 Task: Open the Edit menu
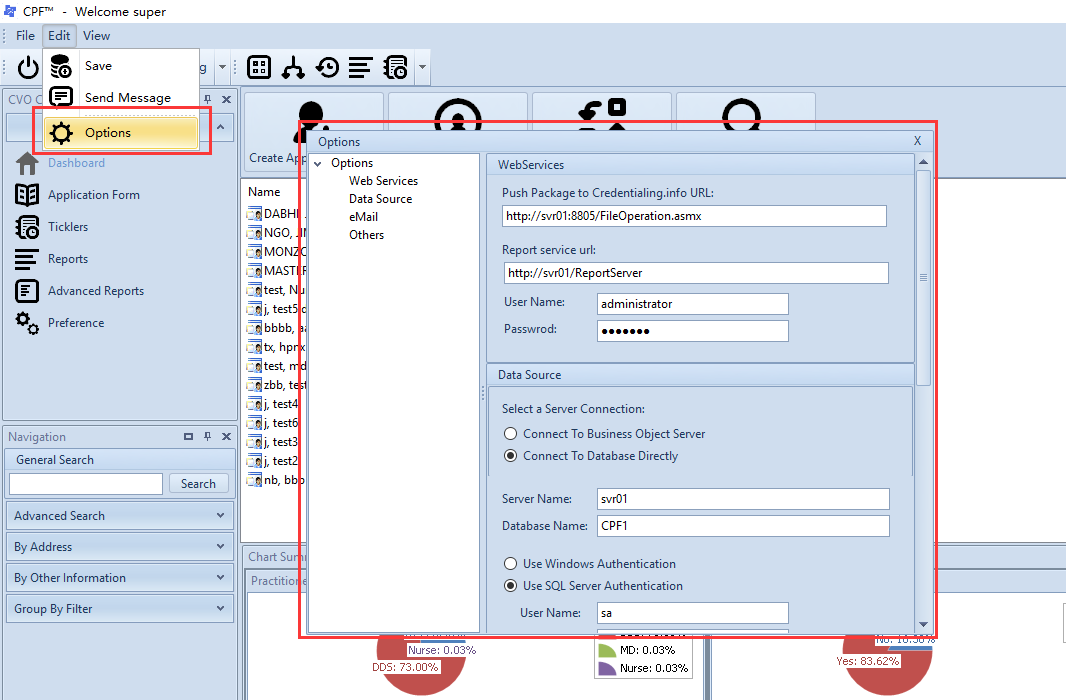click(x=59, y=35)
